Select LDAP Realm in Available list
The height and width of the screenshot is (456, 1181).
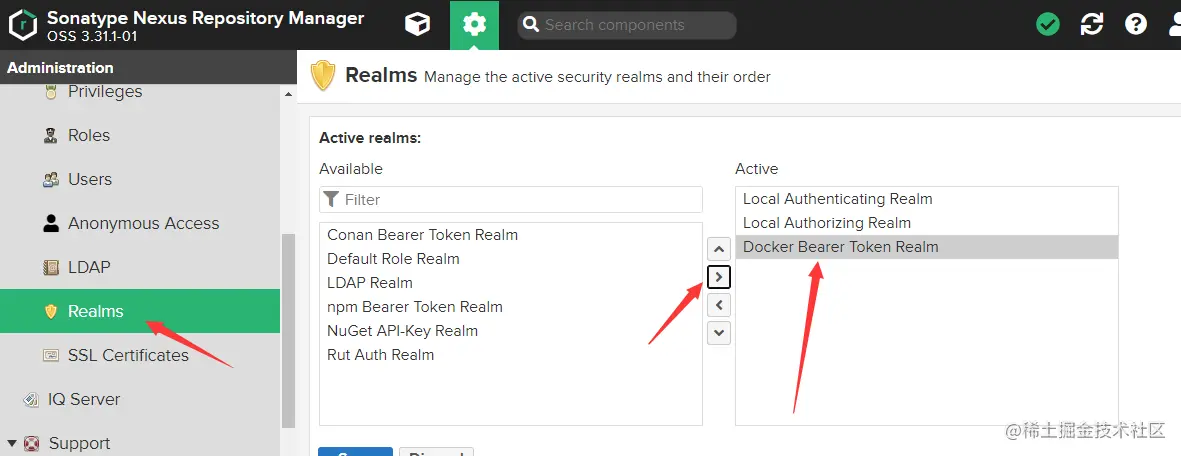[x=511, y=283]
